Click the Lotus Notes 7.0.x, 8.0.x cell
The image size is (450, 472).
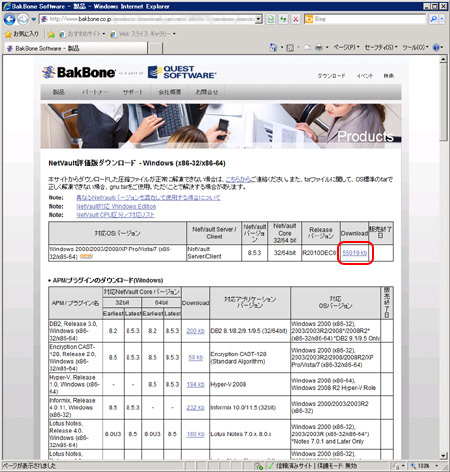(250, 434)
